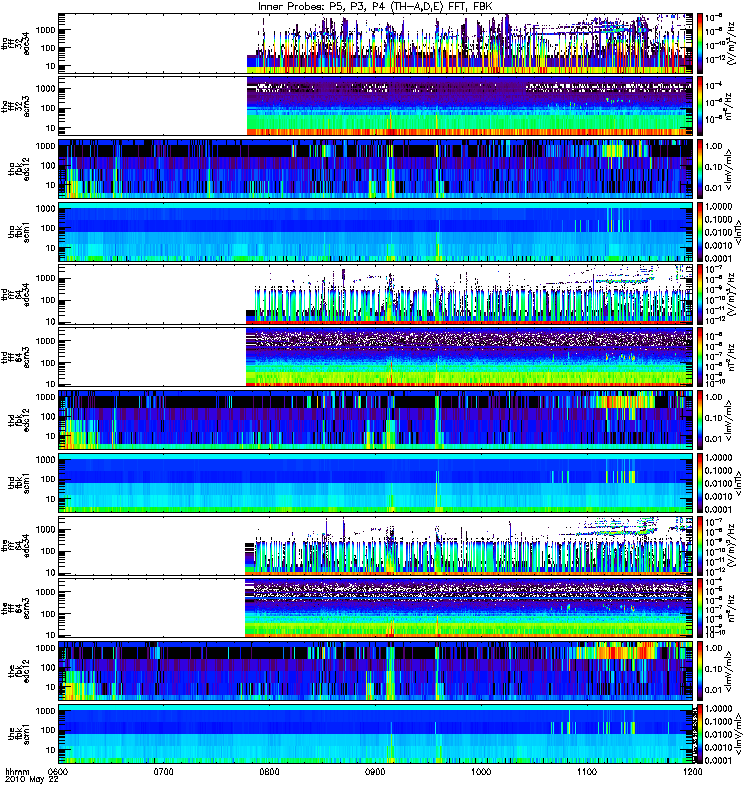Screen dimensions: 750x800
Task: Select the color bar beside the fff scm3 panel
Action: point(700,608)
